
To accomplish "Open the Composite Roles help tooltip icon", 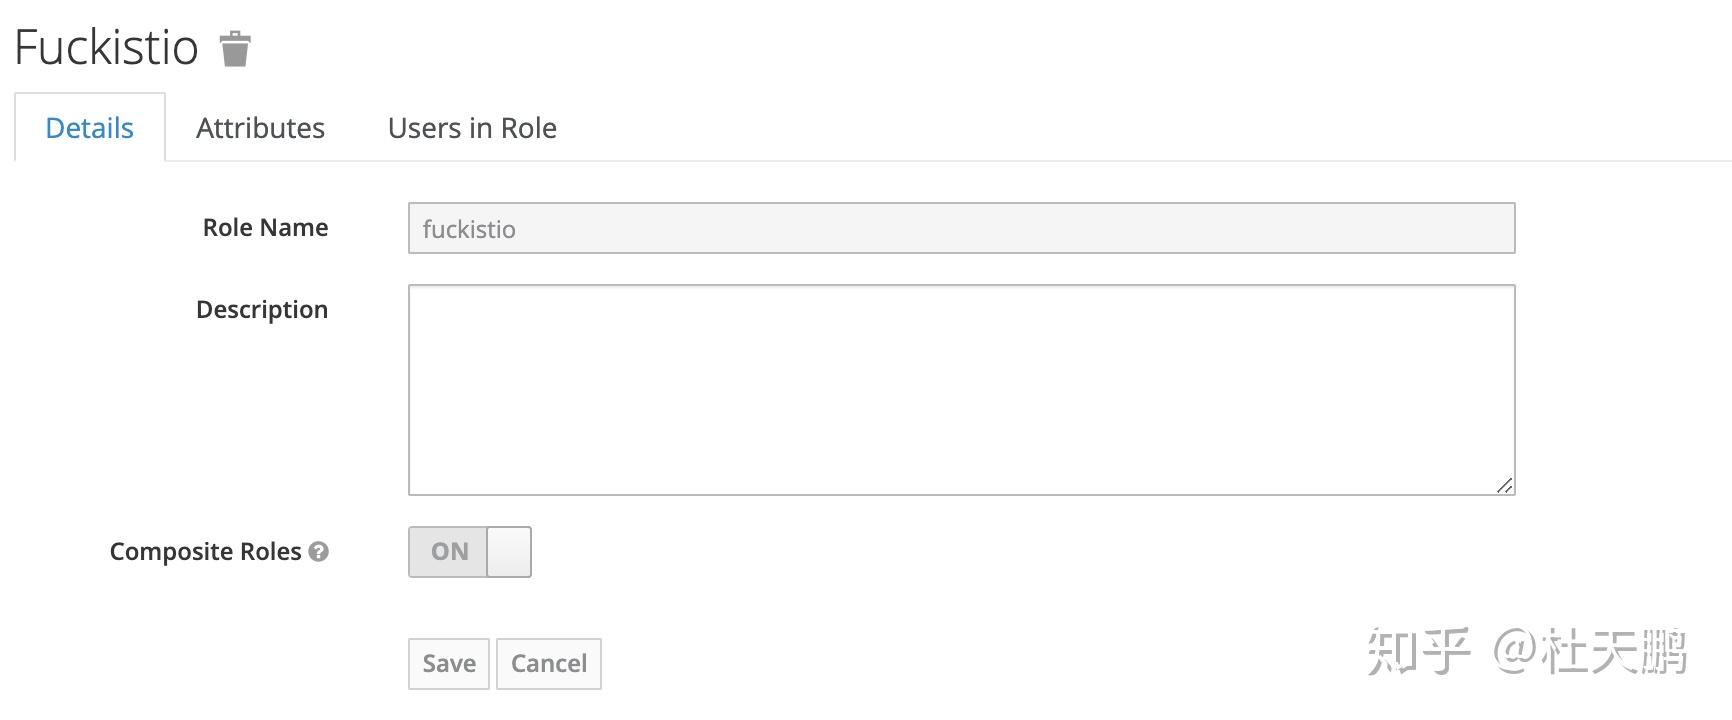I will pyautogui.click(x=319, y=552).
